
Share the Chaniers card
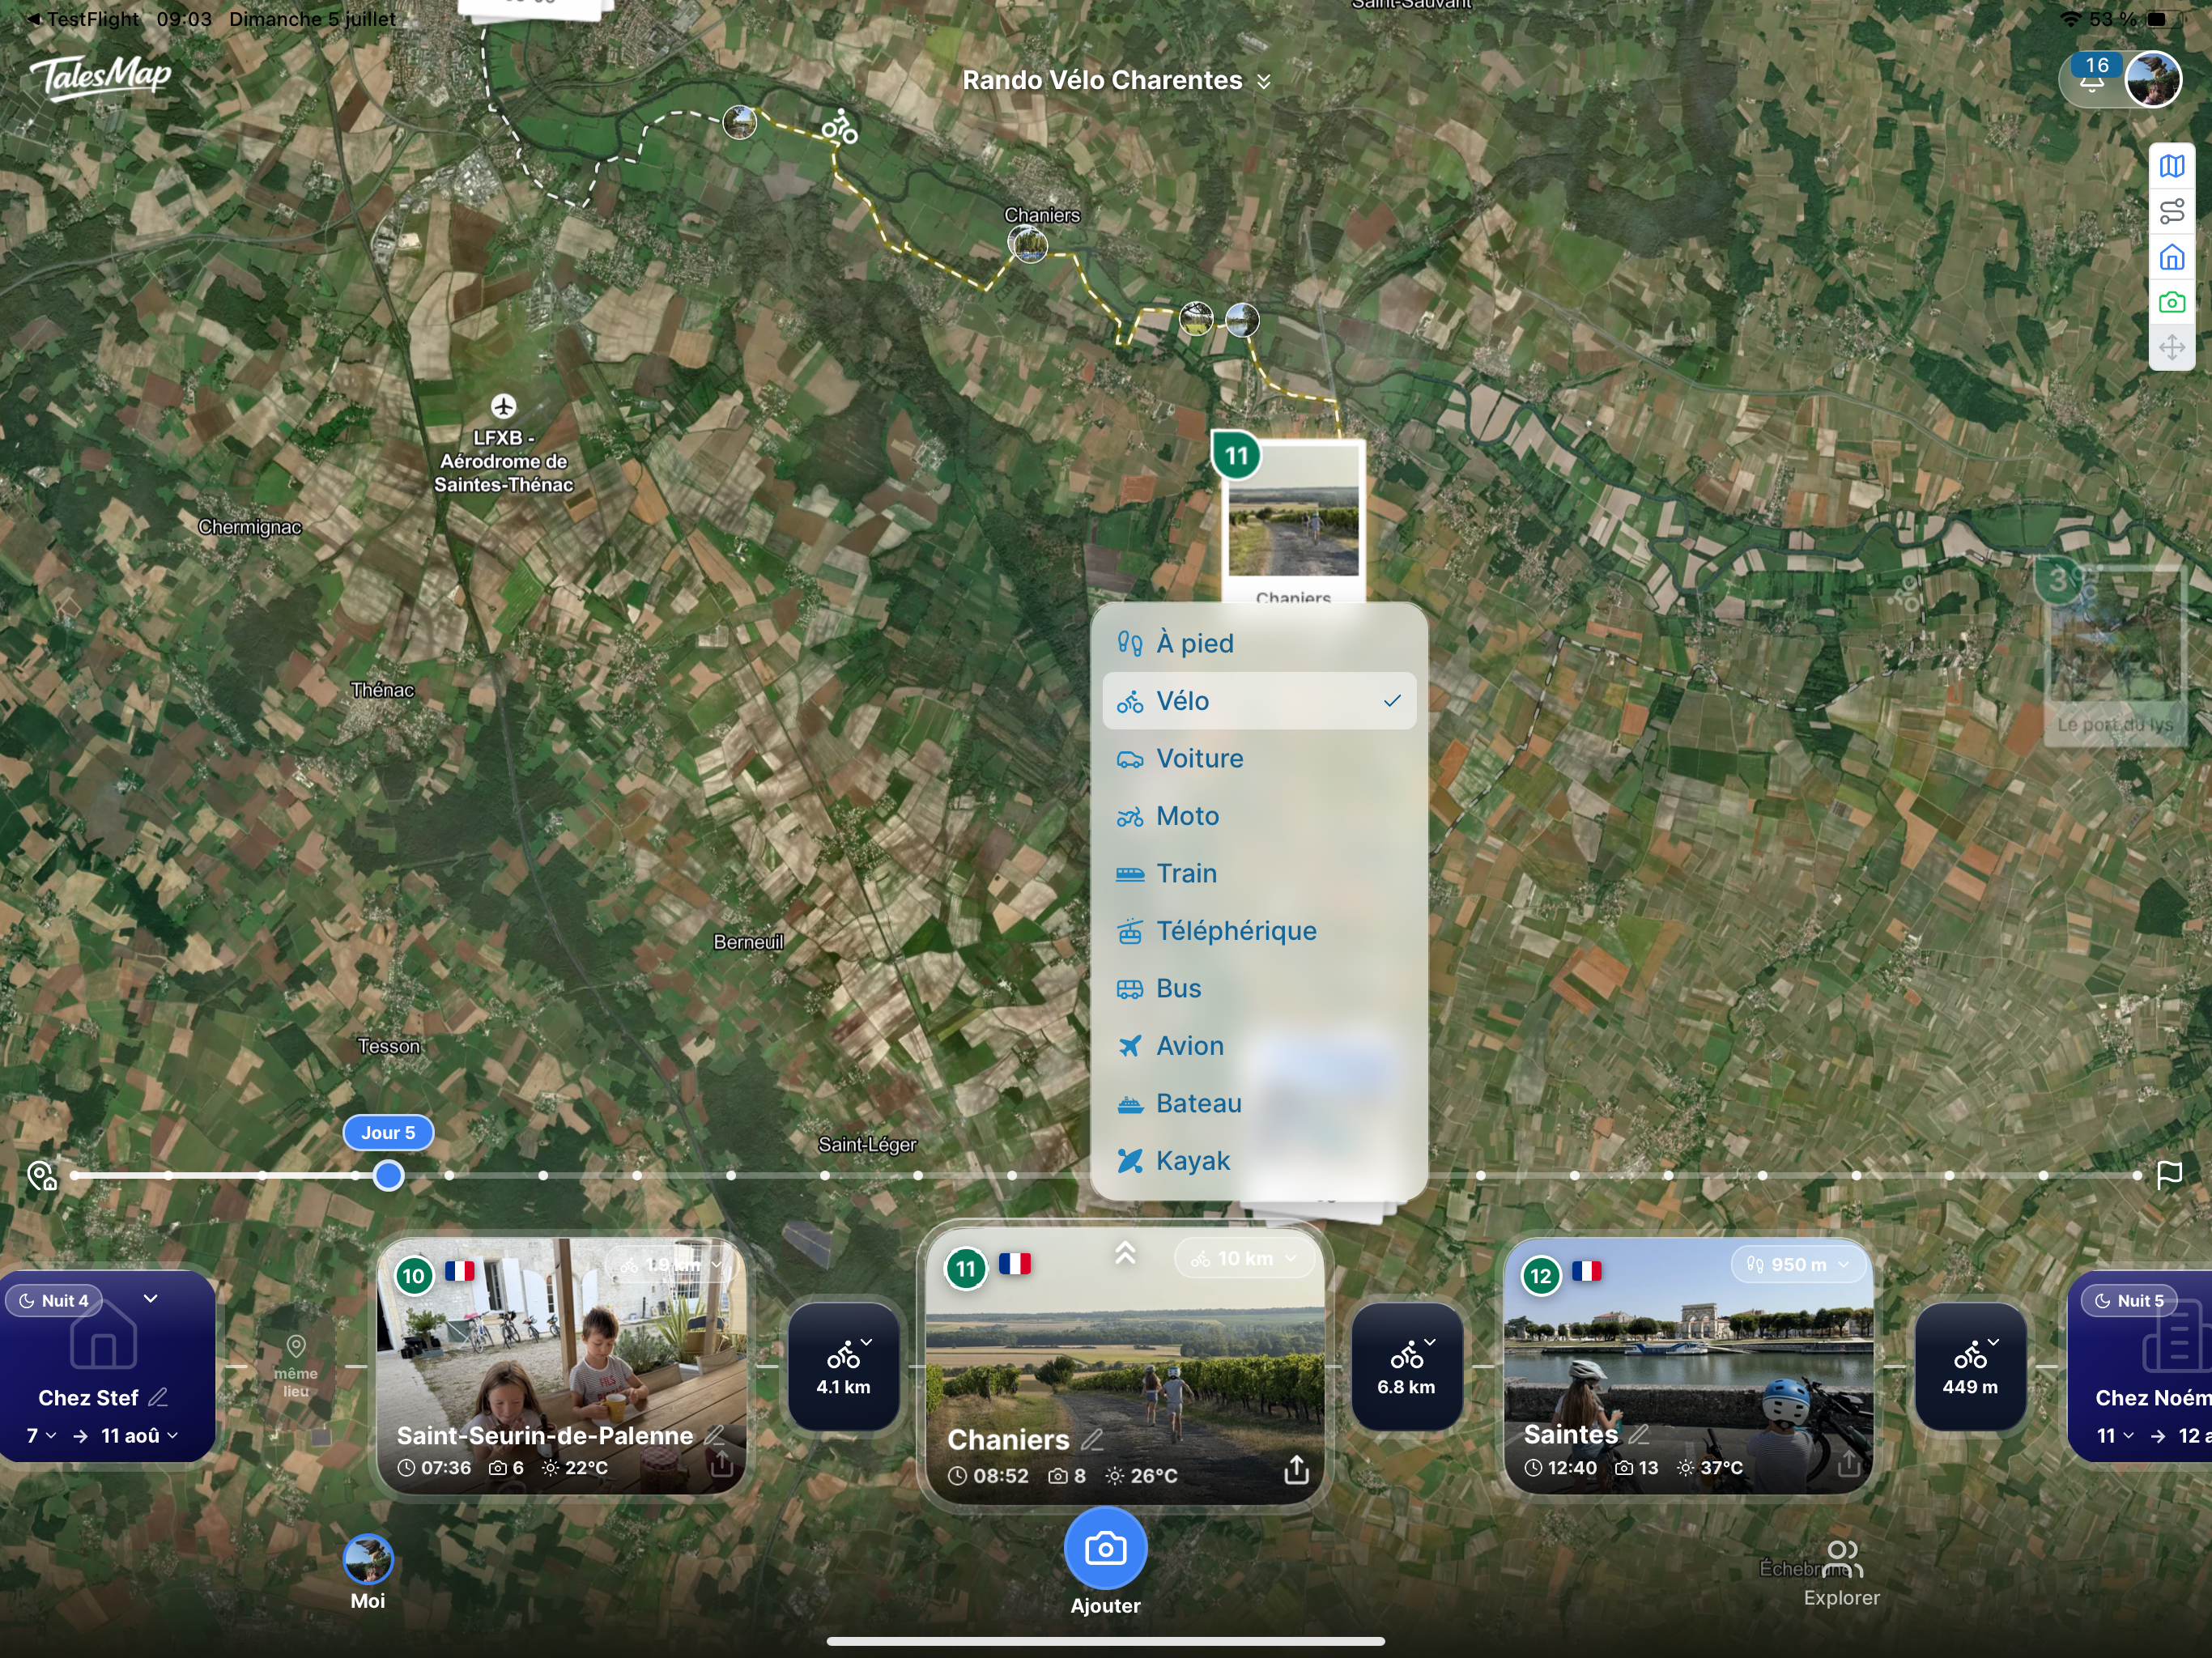[1296, 1470]
